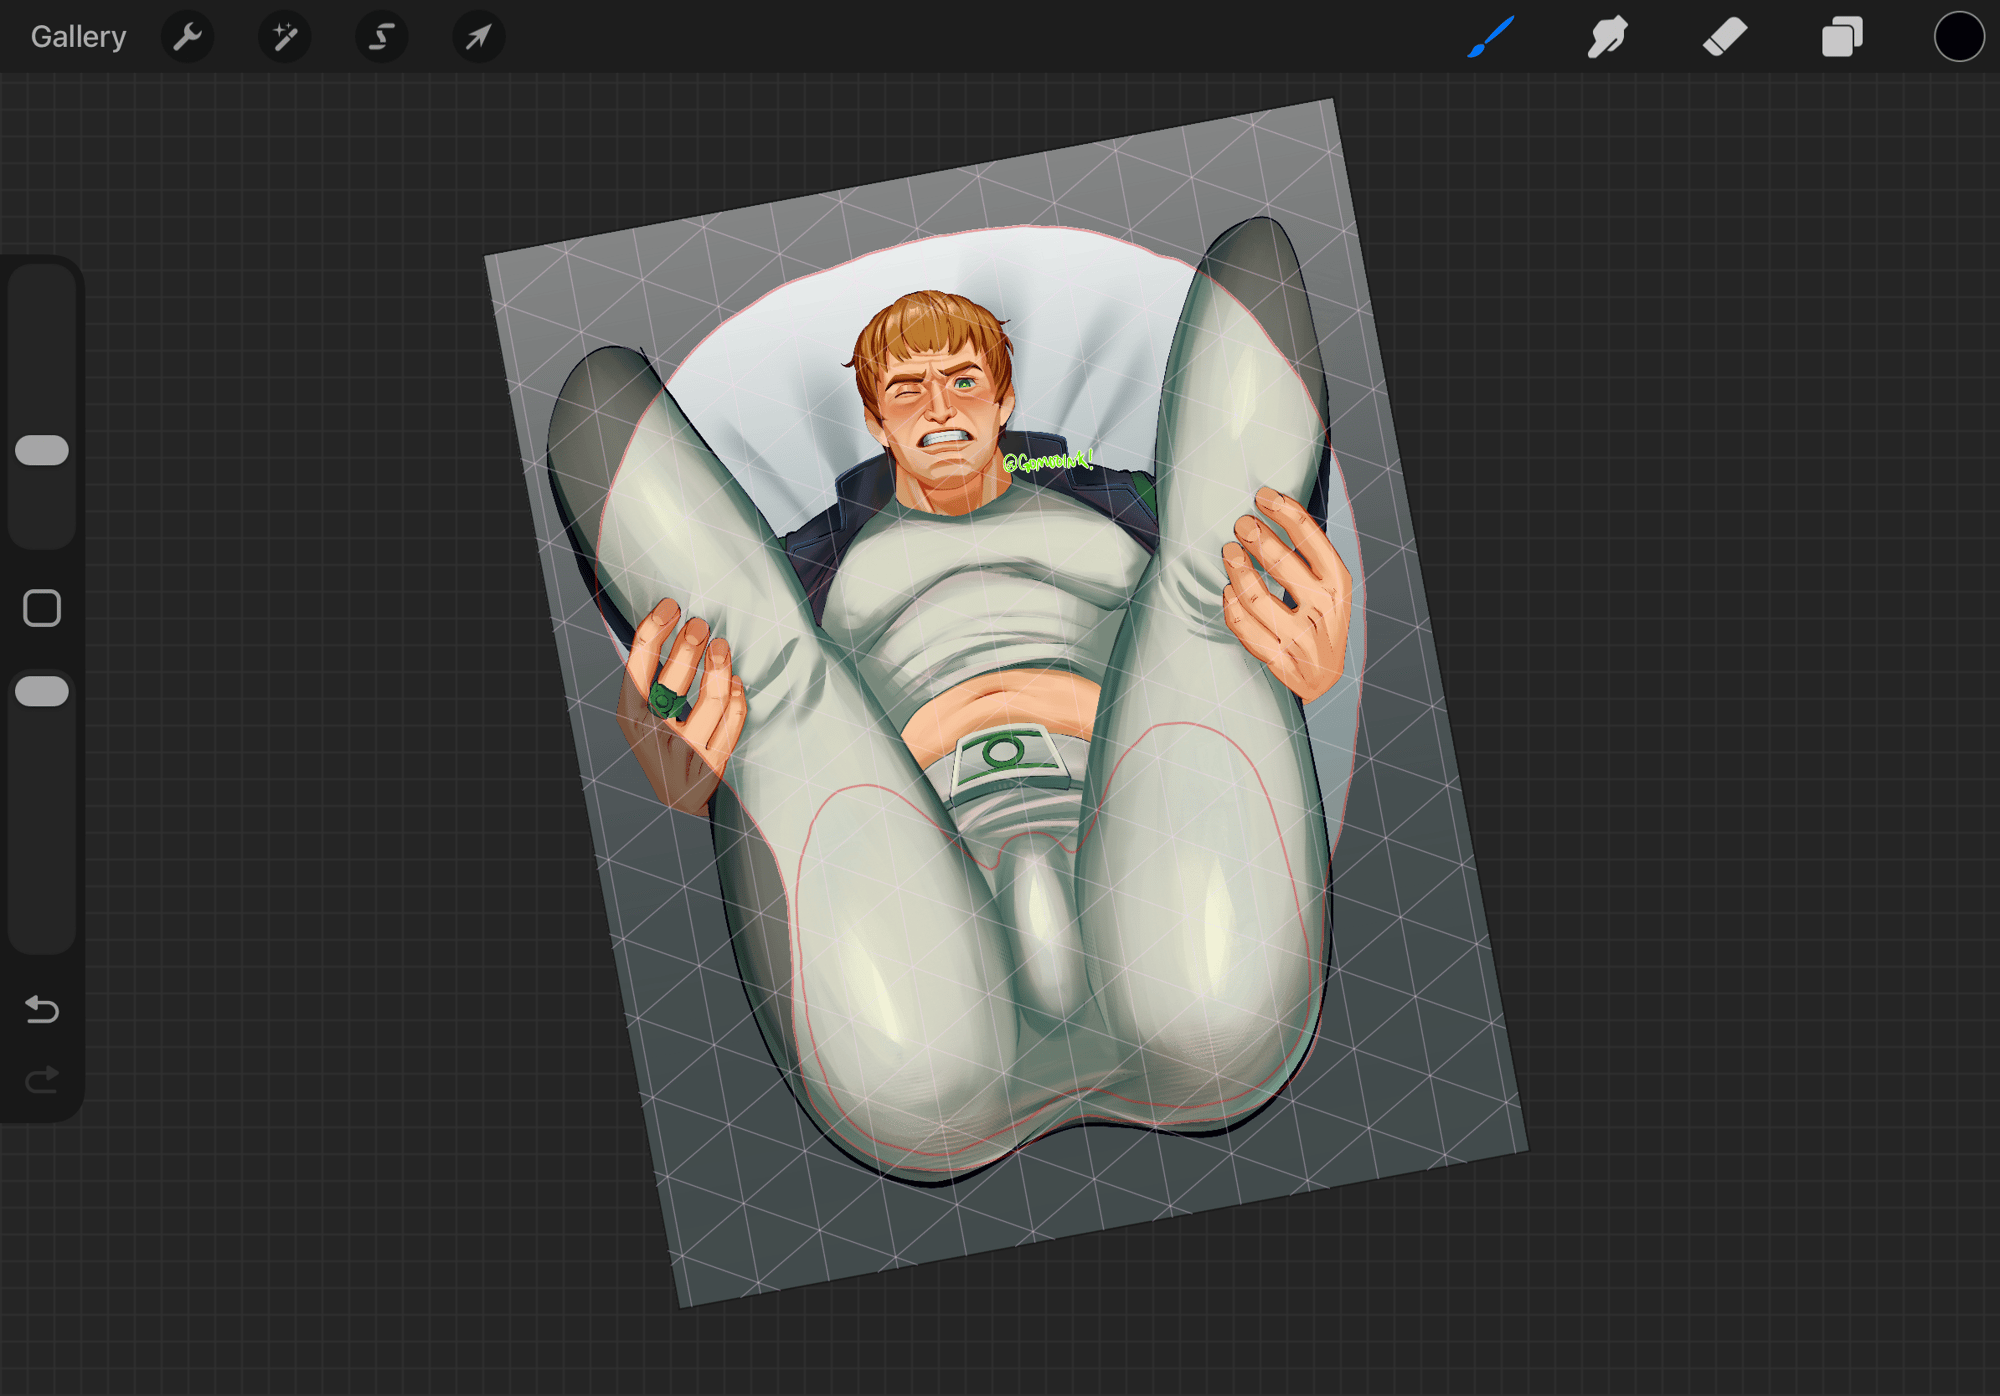The height and width of the screenshot is (1396, 2000).
Task: Tap the green ring on the finger
Action: [x=665, y=700]
